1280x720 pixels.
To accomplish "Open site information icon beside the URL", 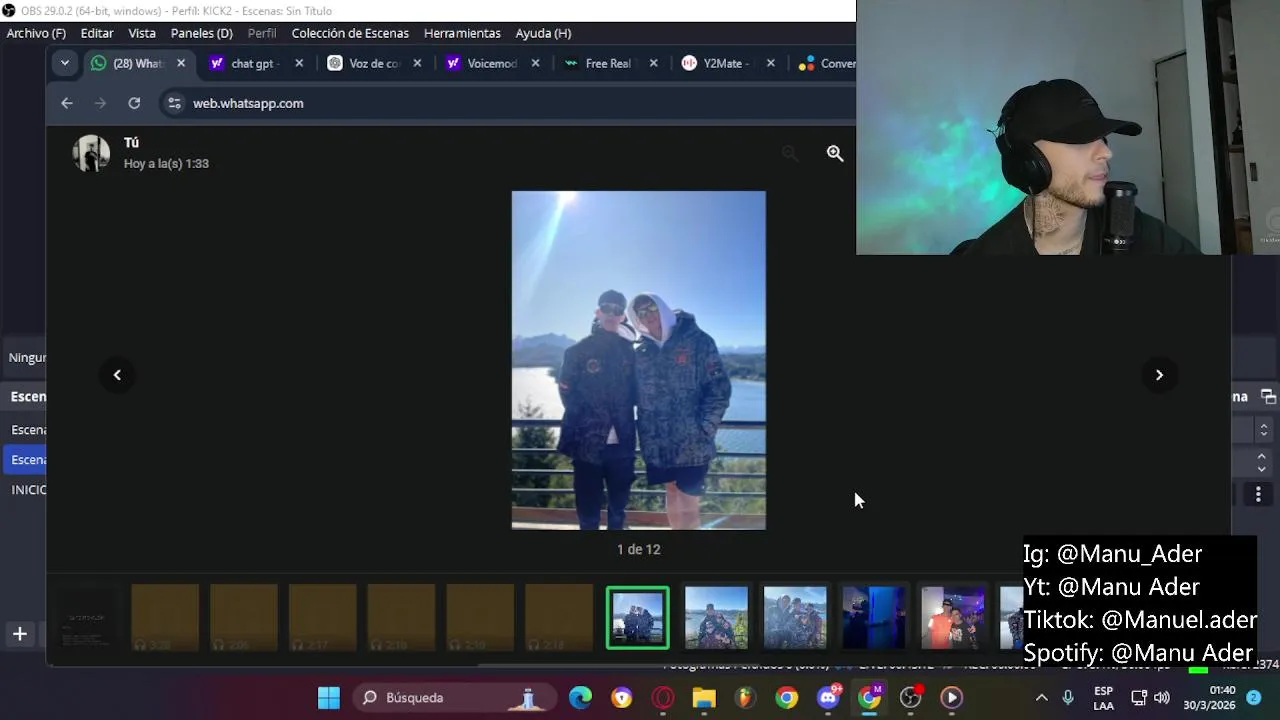I will tap(174, 103).
